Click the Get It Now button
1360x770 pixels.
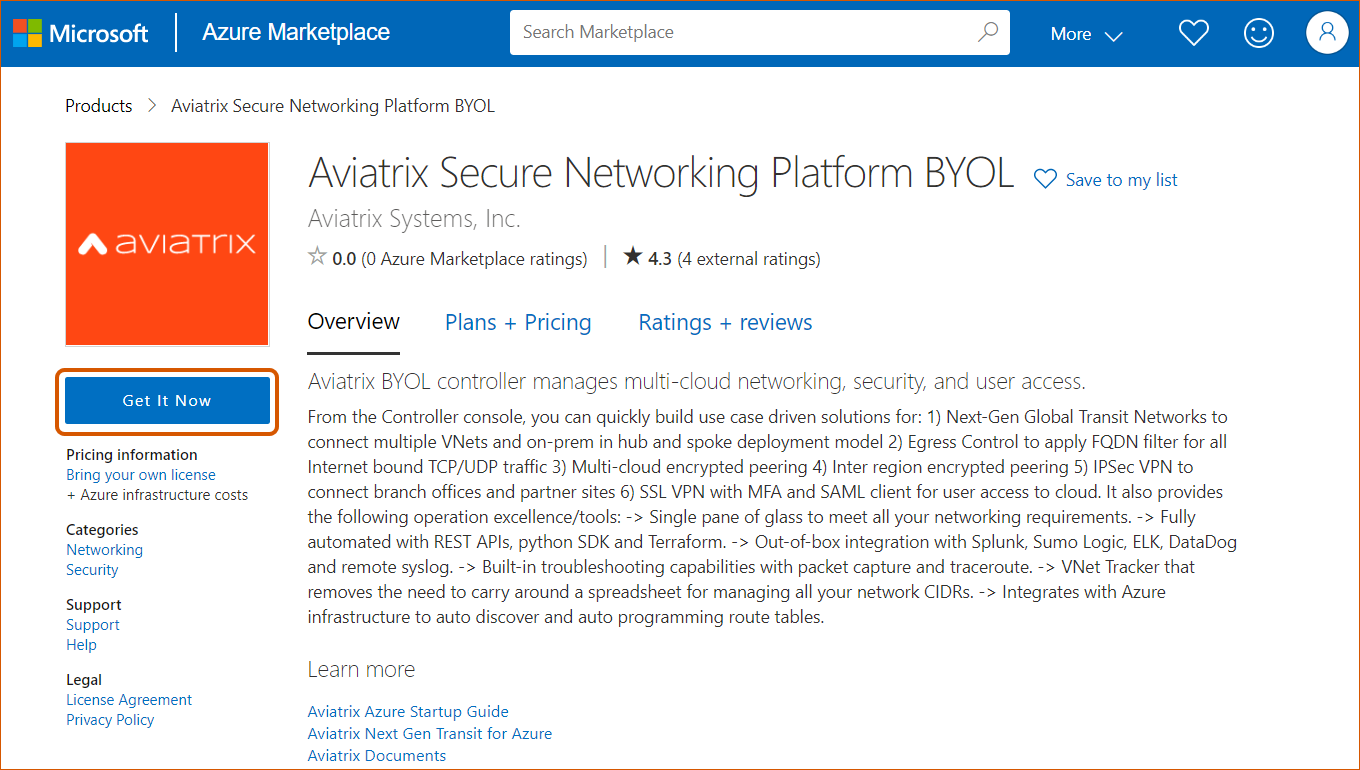(166, 400)
